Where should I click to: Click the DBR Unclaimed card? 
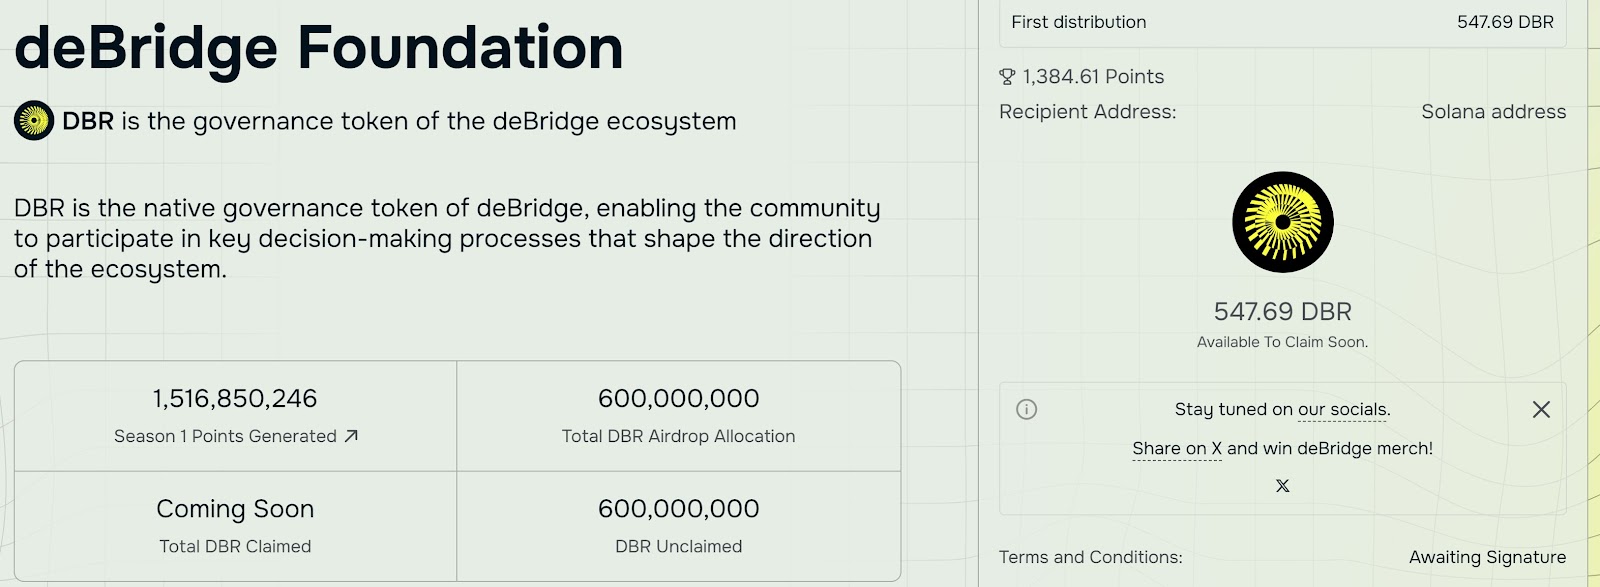click(678, 526)
